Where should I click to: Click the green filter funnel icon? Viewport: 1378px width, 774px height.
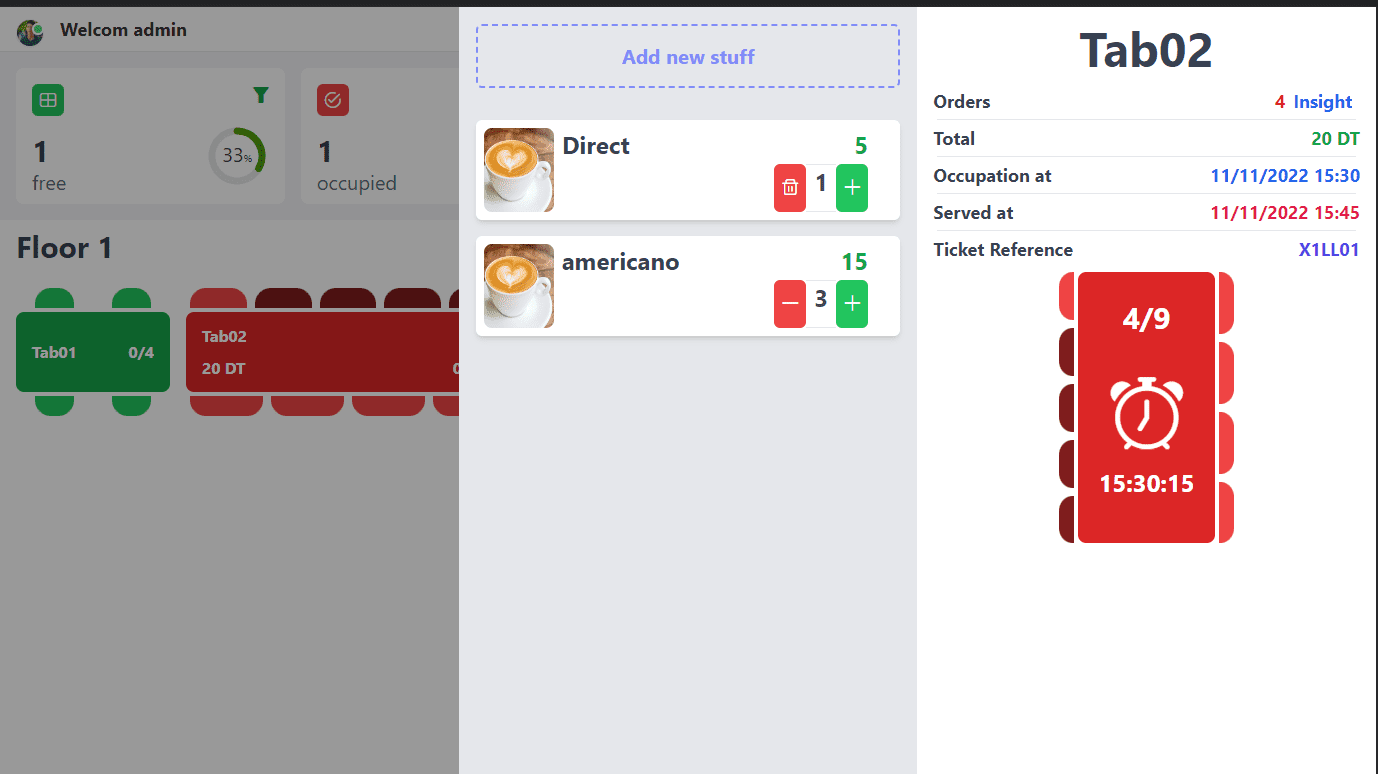[261, 95]
